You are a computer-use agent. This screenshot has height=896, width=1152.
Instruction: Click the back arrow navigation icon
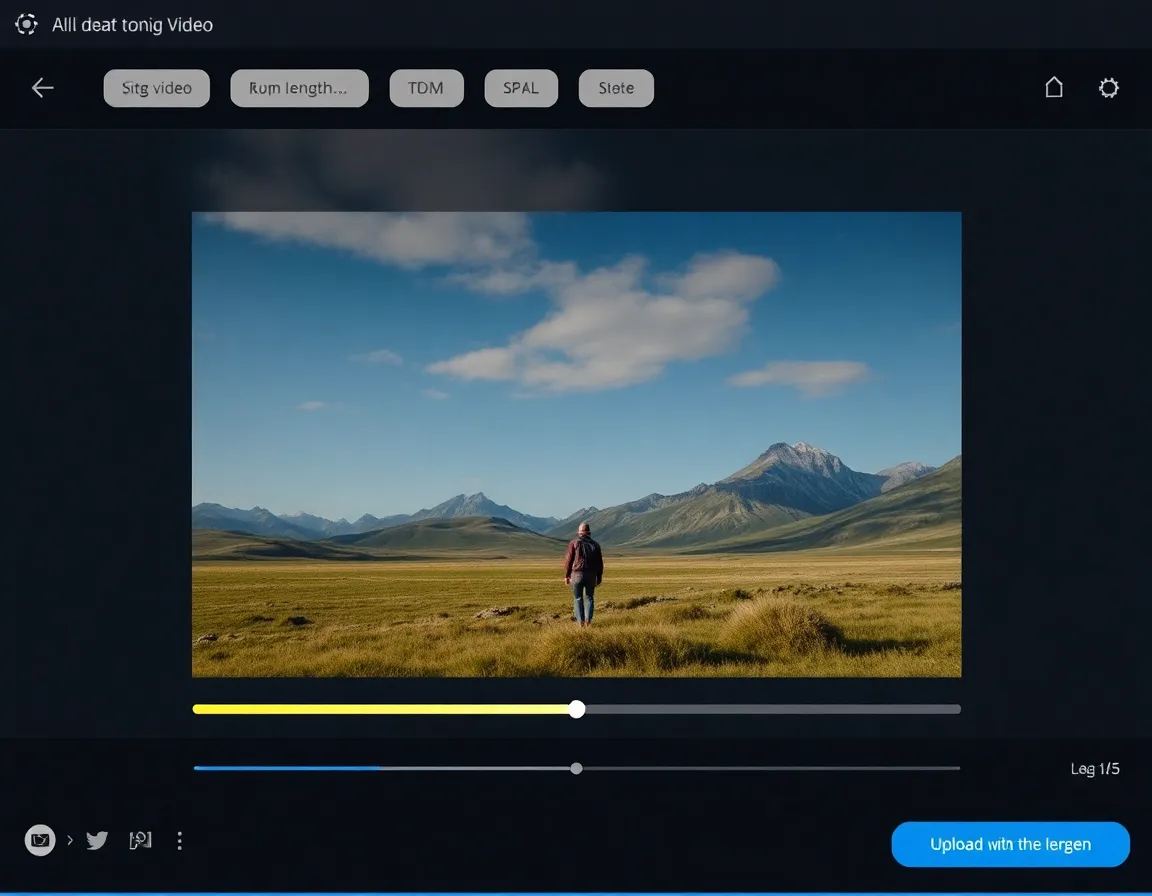[43, 88]
